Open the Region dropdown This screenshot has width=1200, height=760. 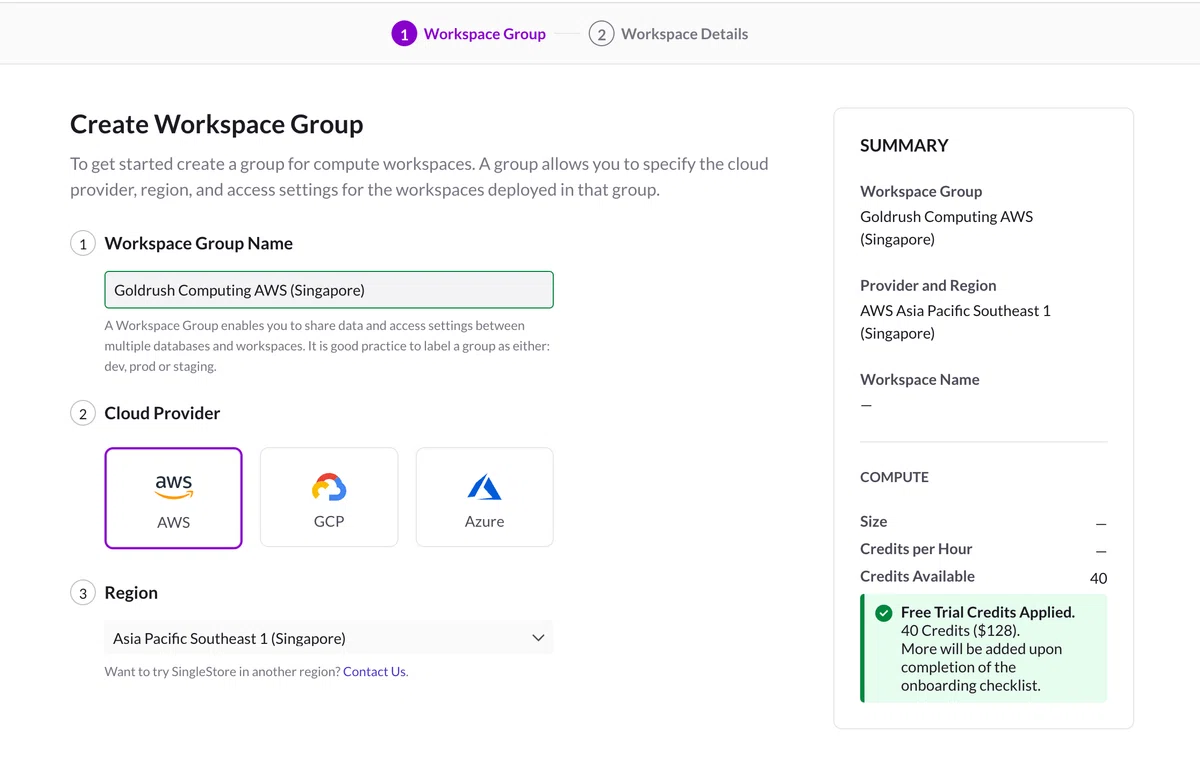point(329,638)
